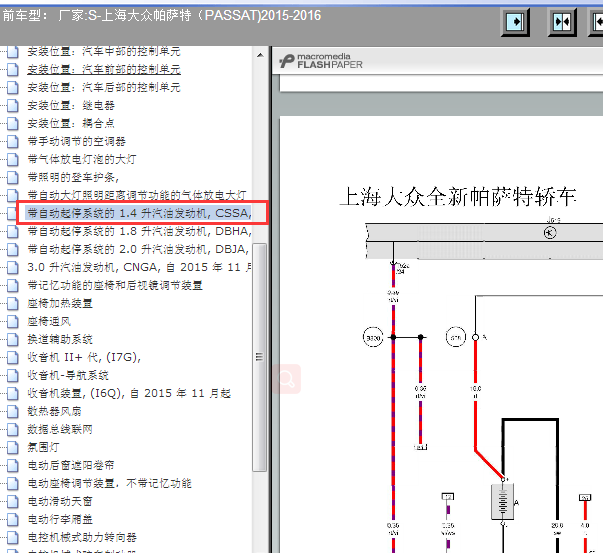Open 带自动大灯照明距离调节功能的气体放电大灯 entry
Viewport: 603px width, 553px height.
point(137,195)
